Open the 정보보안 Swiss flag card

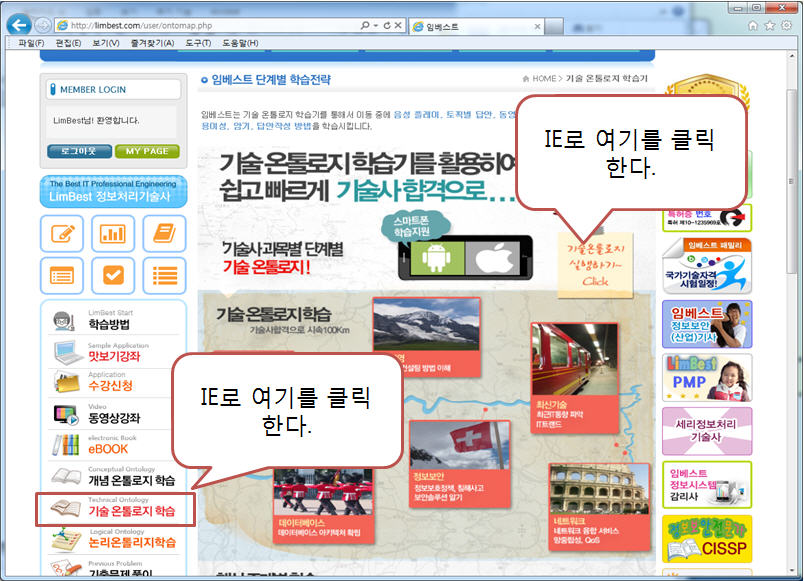[460, 464]
